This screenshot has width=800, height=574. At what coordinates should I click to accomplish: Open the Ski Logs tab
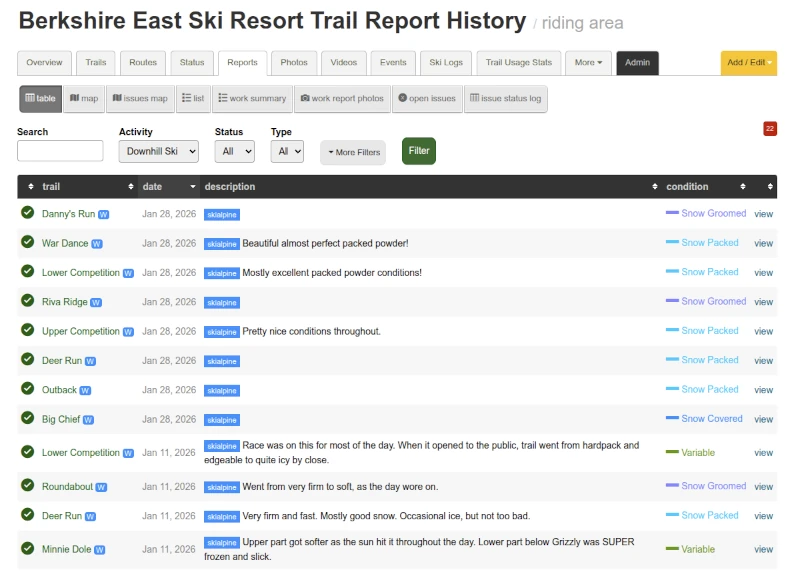click(x=446, y=63)
